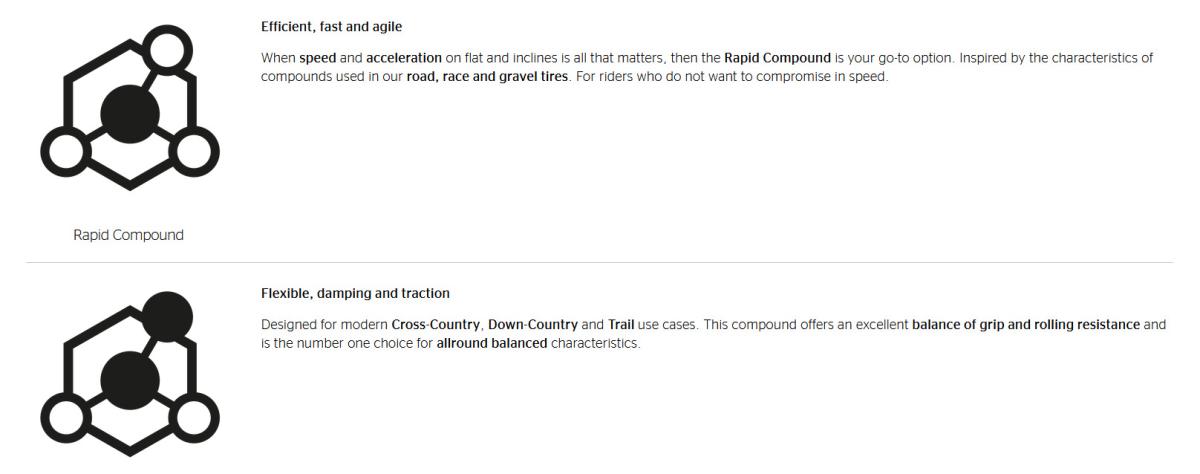Image resolution: width=1200 pixels, height=474 pixels.
Task: Click the bold 'Cross-Country' text
Action: 437,326
